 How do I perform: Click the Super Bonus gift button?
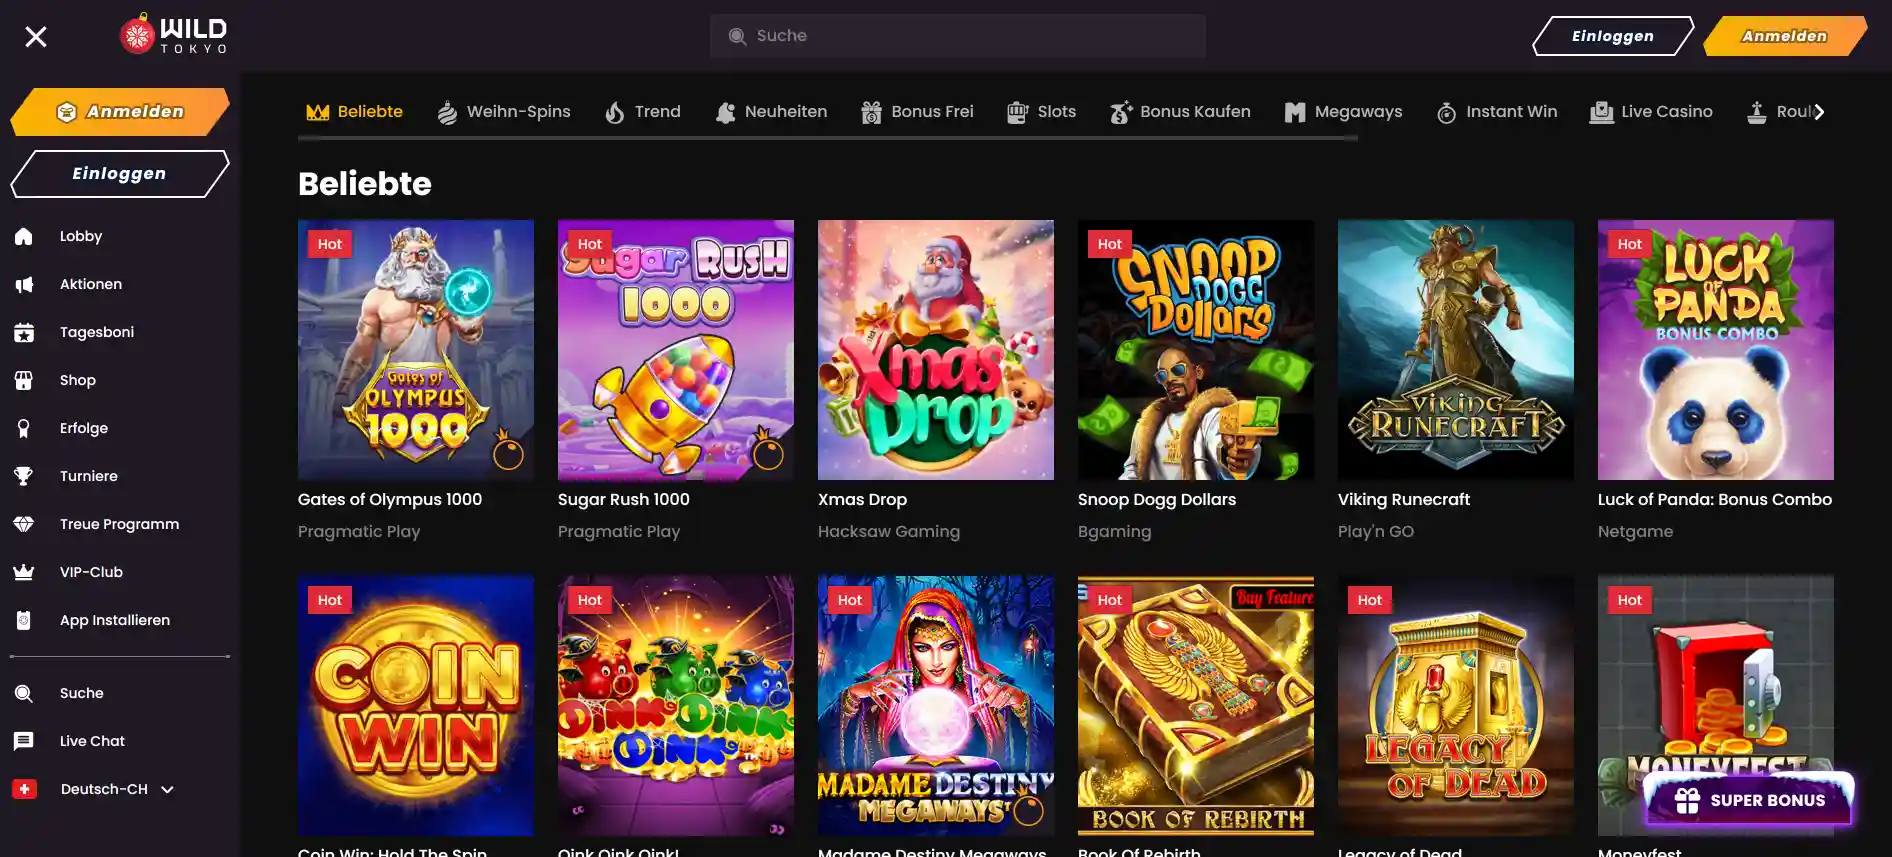coord(1749,800)
